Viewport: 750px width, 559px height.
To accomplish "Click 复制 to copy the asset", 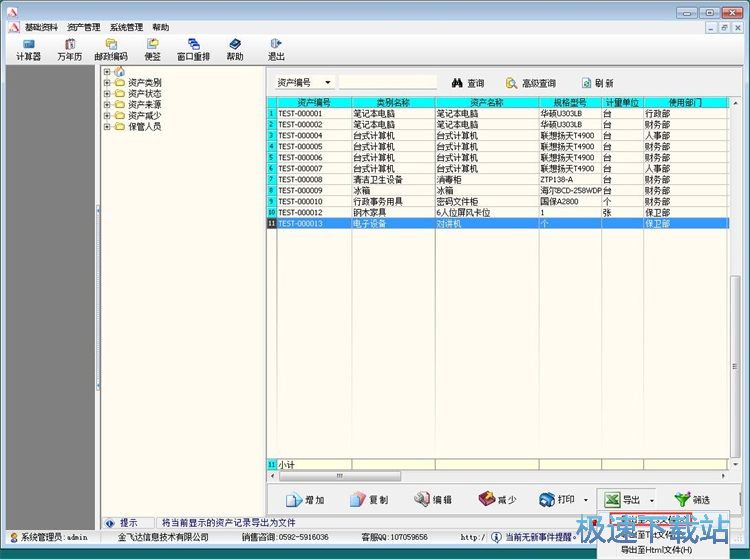I will pyautogui.click(x=369, y=500).
